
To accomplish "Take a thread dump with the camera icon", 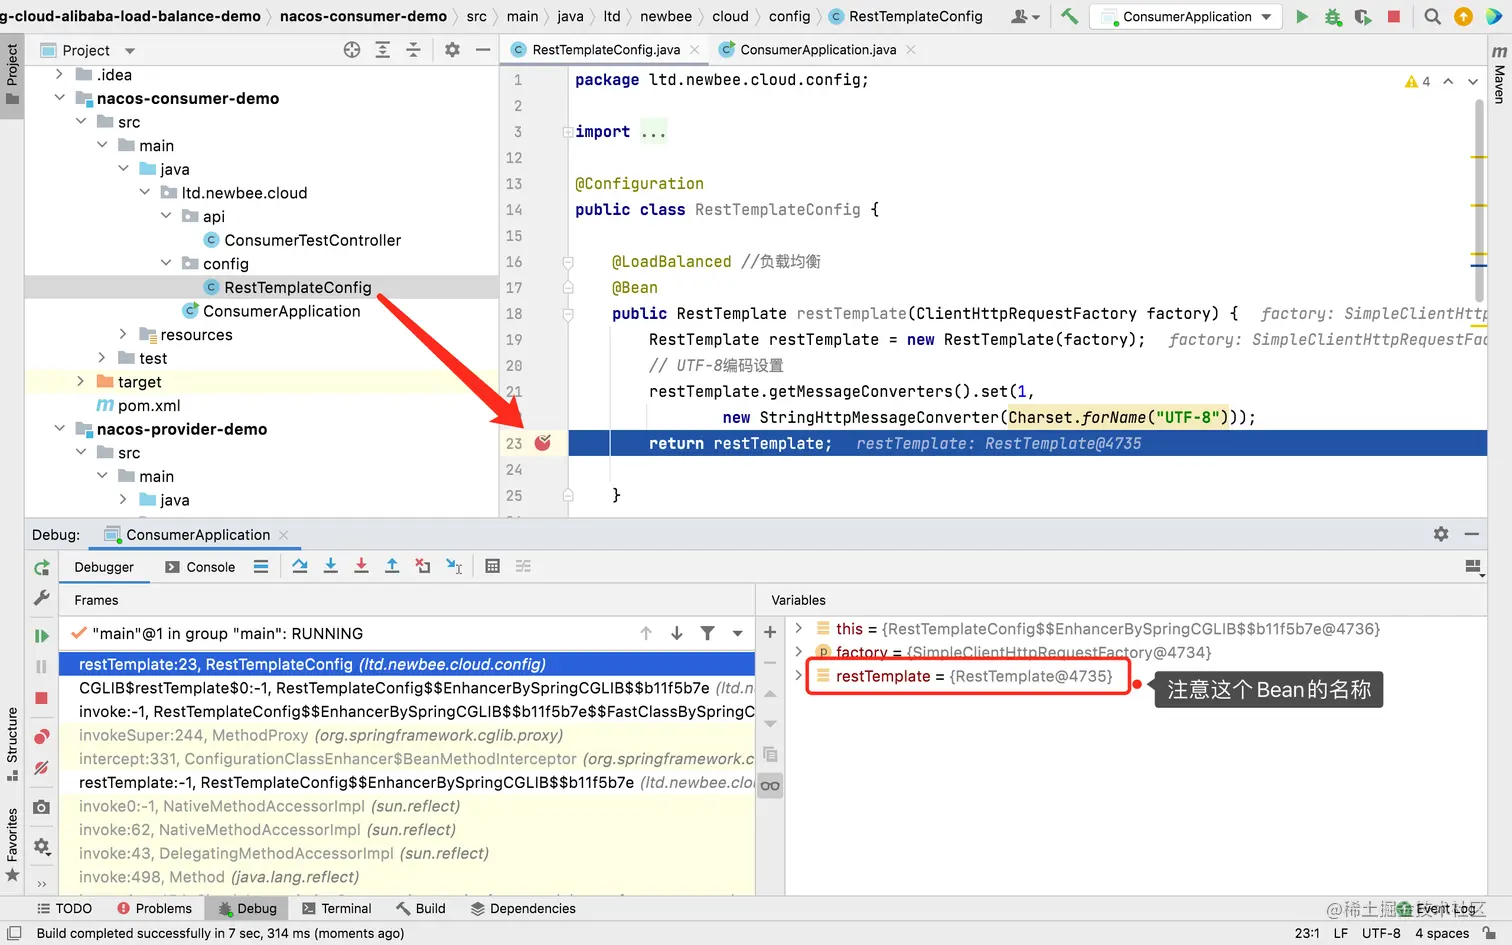I will tap(41, 807).
